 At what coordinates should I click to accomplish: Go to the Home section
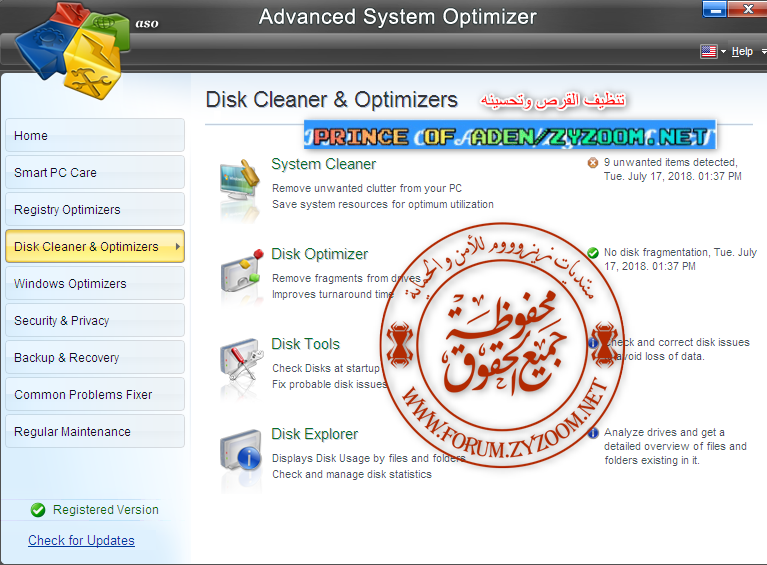click(95, 136)
